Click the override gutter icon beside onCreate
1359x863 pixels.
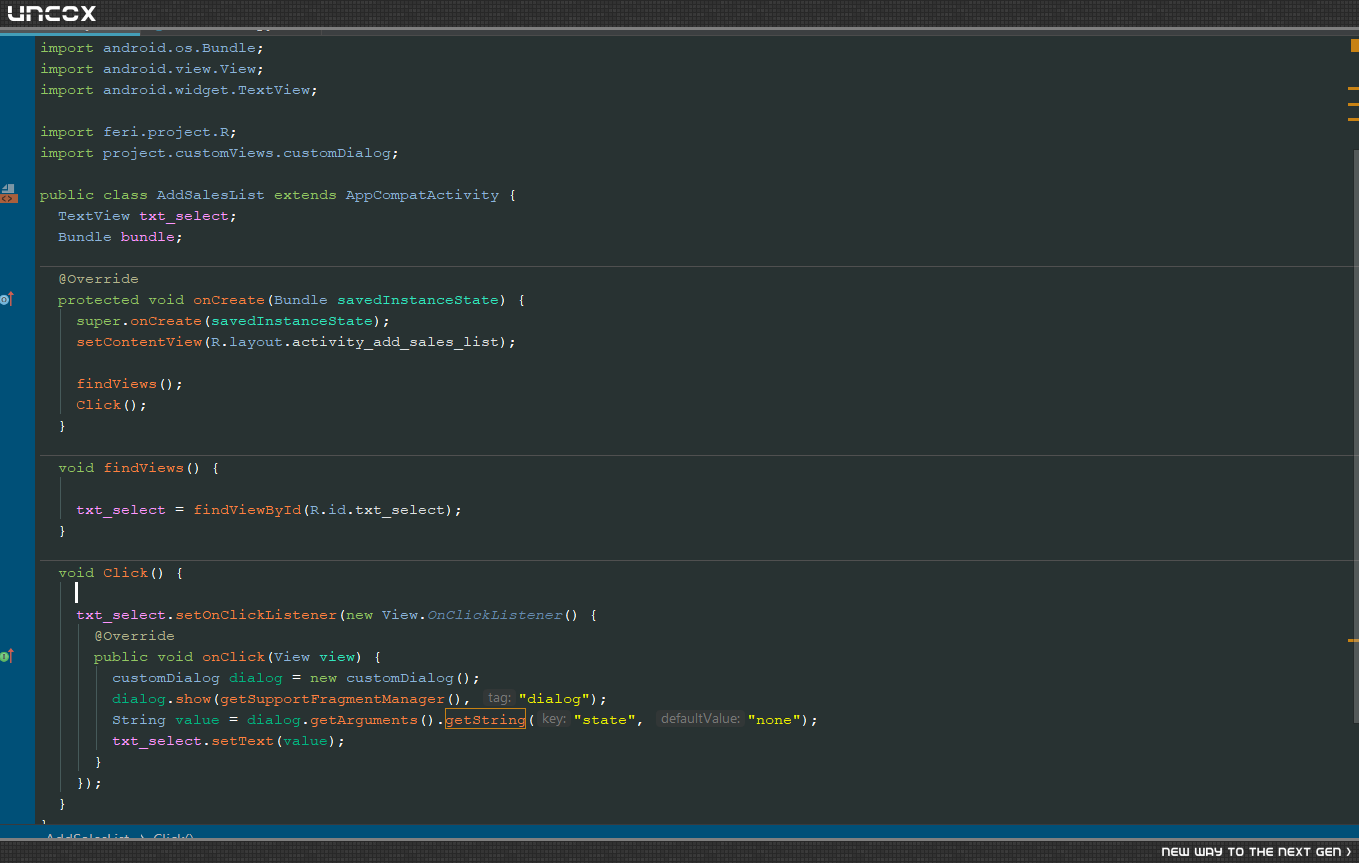coord(6,299)
